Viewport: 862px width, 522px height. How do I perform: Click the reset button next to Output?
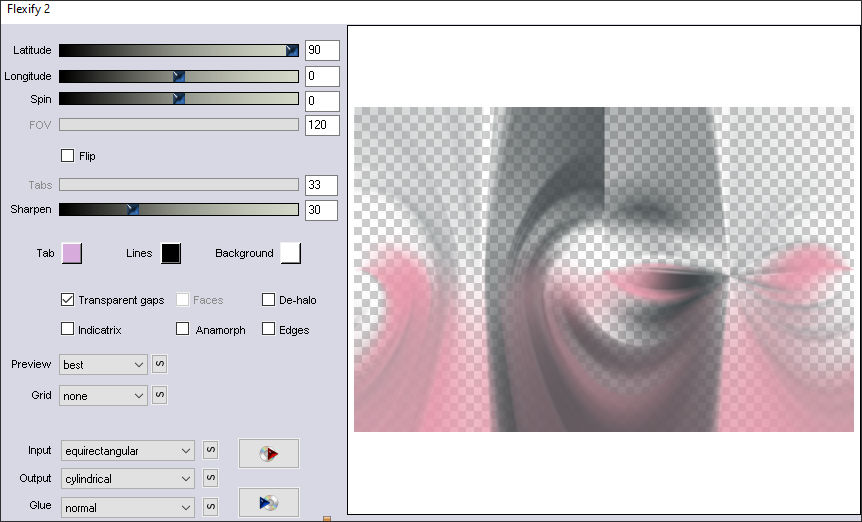(211, 478)
